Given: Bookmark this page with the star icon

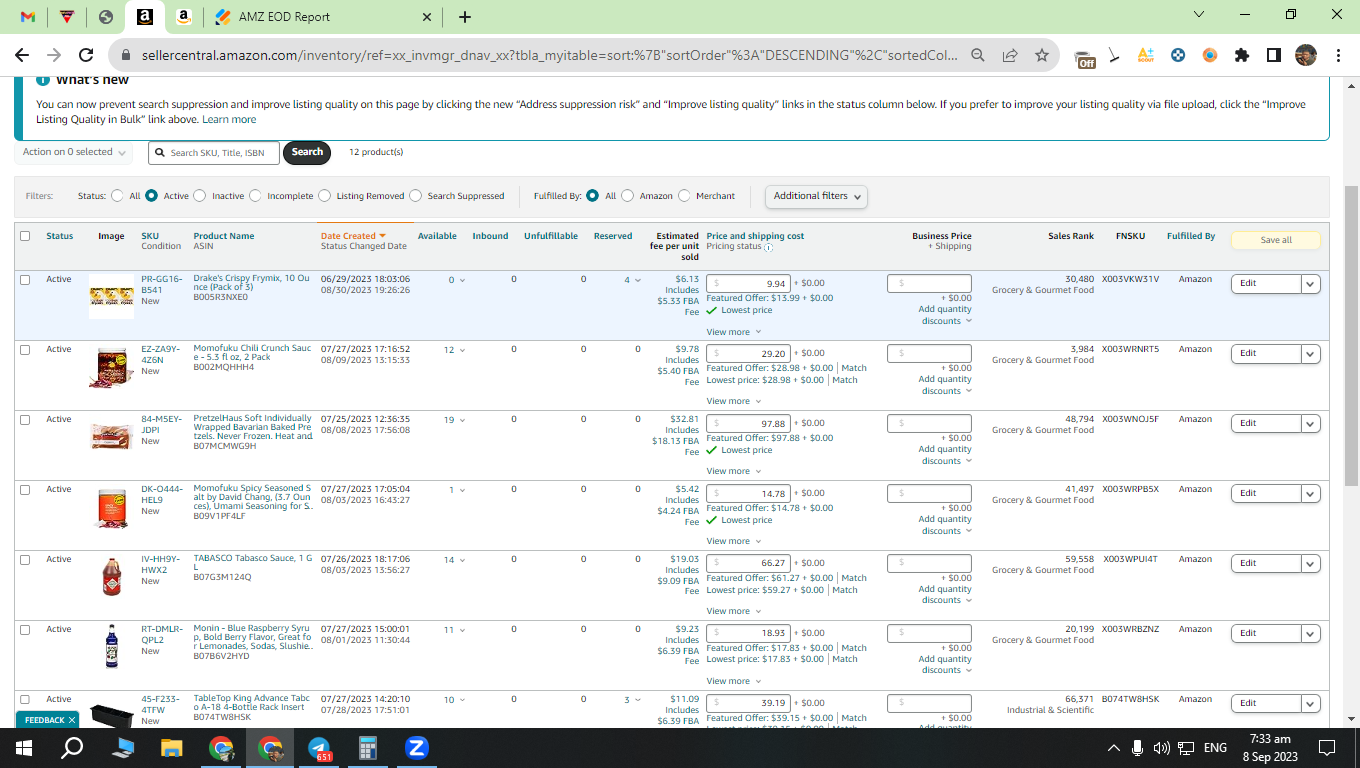Looking at the screenshot, I should pos(1042,56).
